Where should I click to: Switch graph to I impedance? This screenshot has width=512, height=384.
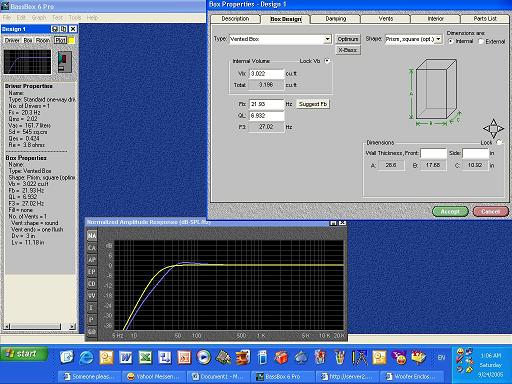point(92,308)
